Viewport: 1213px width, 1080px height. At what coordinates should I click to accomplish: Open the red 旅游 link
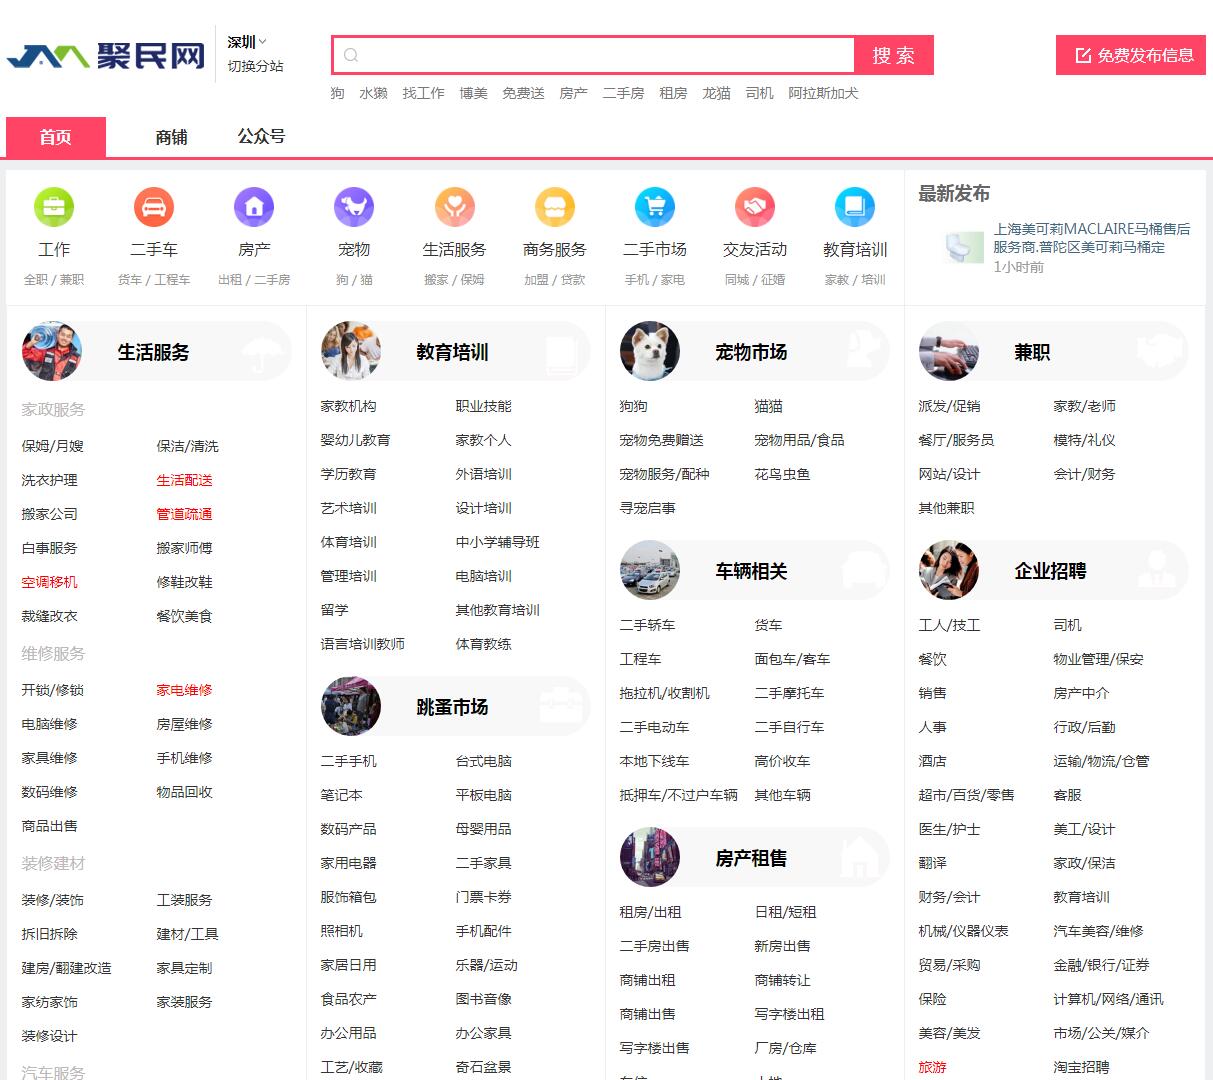932,1067
